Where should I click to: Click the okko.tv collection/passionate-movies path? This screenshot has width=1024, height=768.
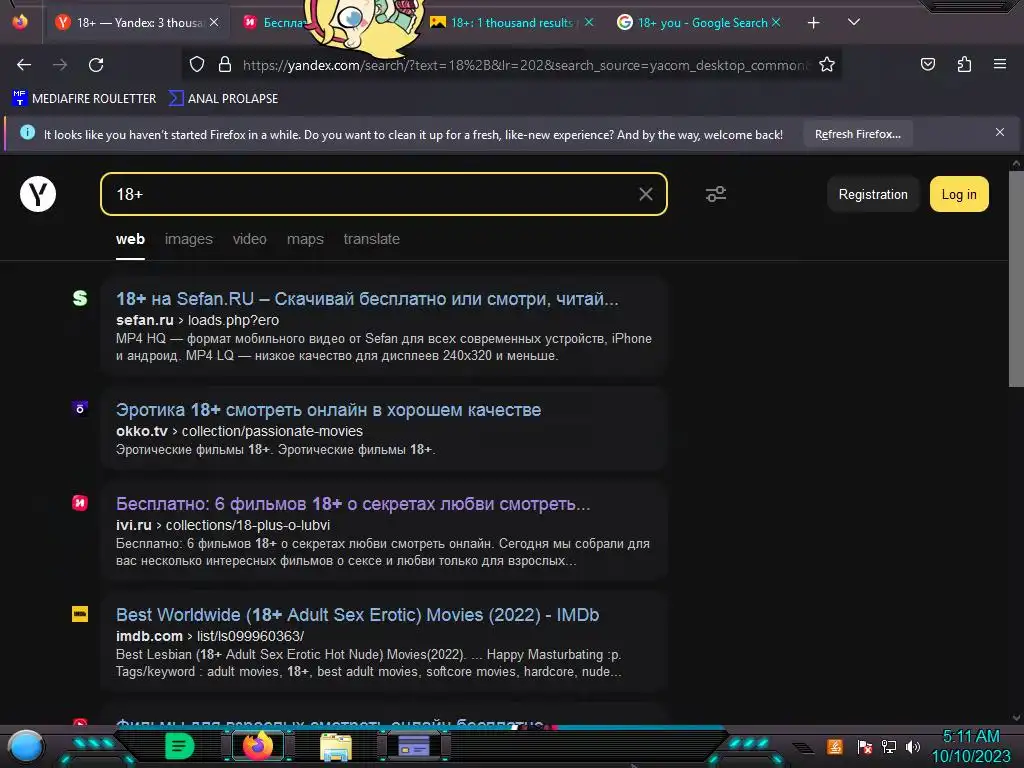click(272, 431)
